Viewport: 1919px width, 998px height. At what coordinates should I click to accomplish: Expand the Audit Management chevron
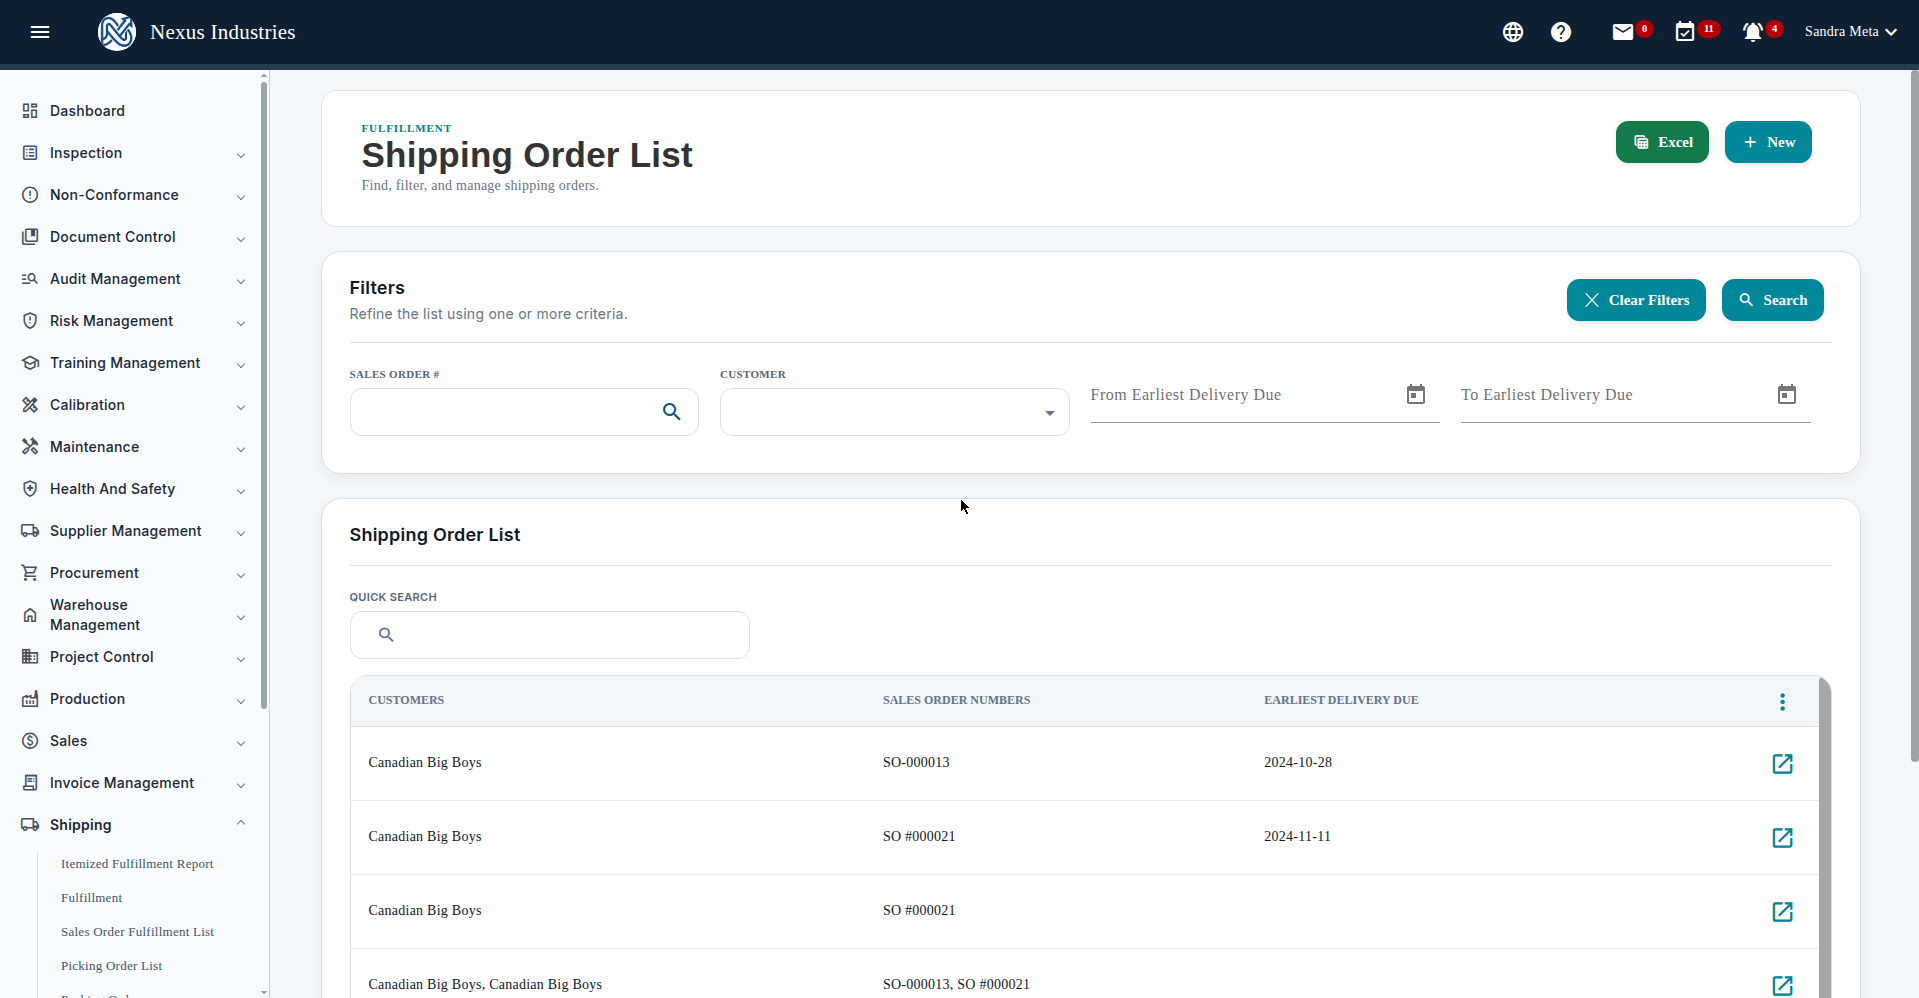click(241, 281)
